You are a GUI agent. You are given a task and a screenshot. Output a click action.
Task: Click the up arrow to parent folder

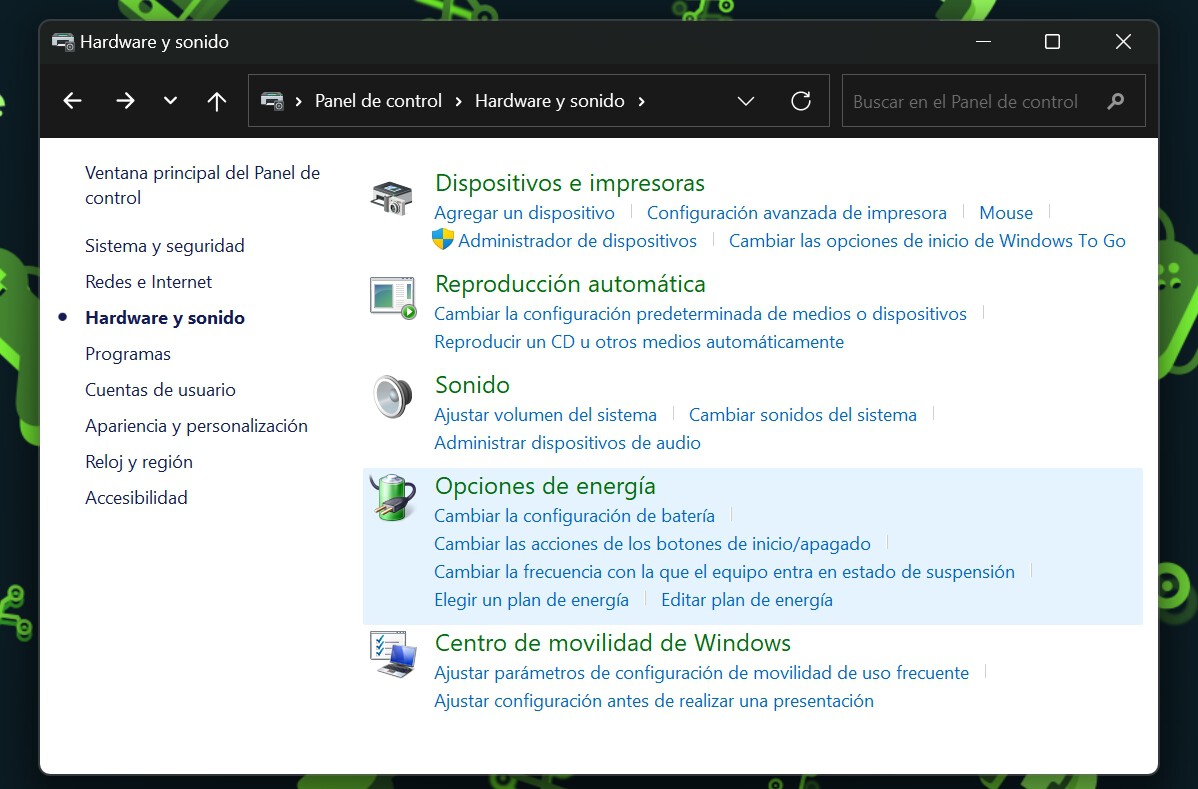(x=217, y=101)
